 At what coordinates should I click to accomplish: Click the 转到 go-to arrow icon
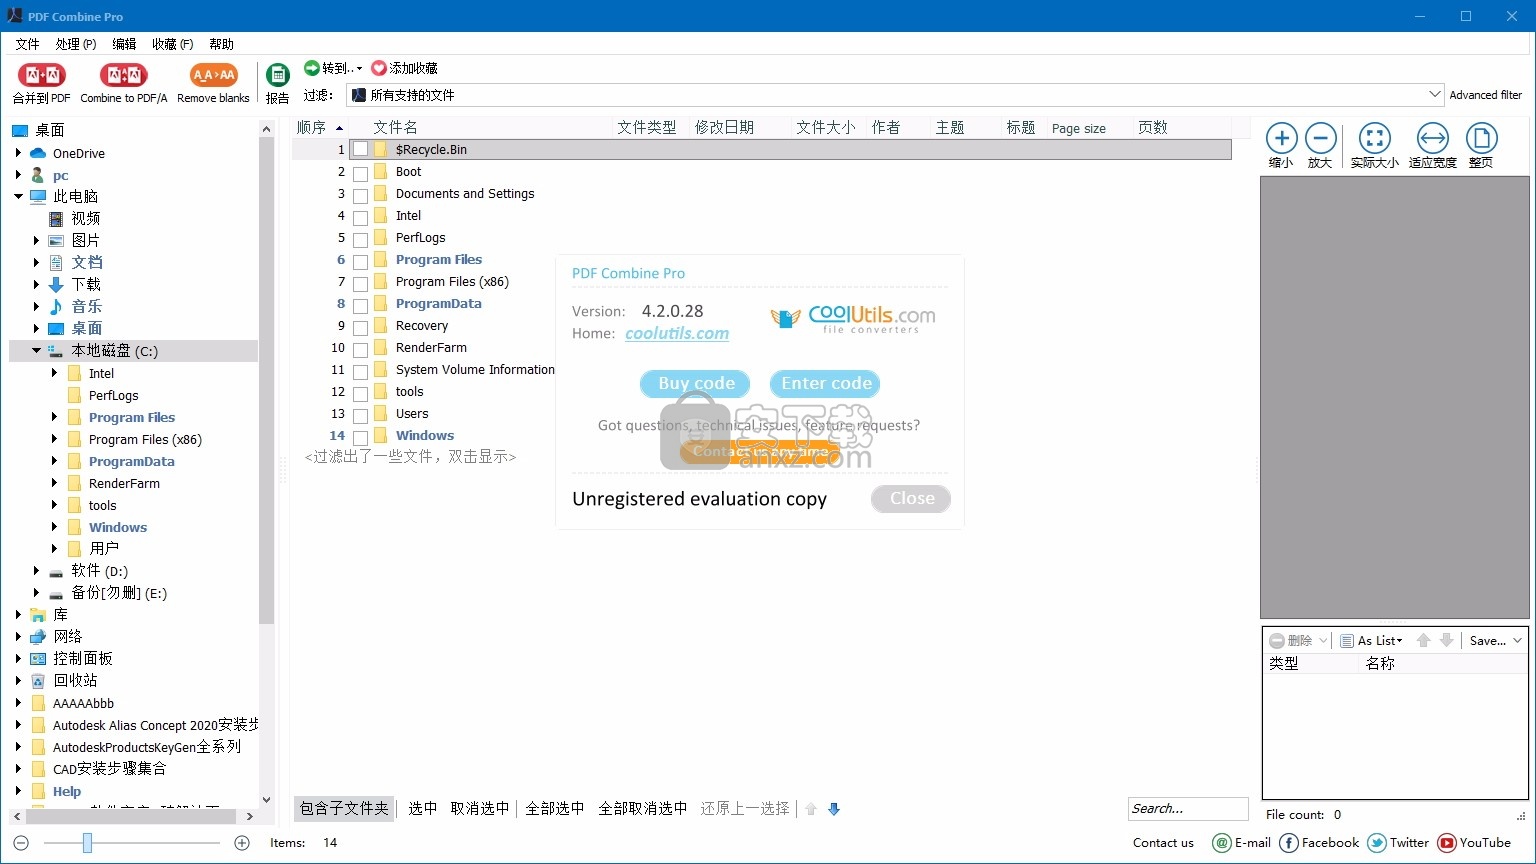(312, 68)
